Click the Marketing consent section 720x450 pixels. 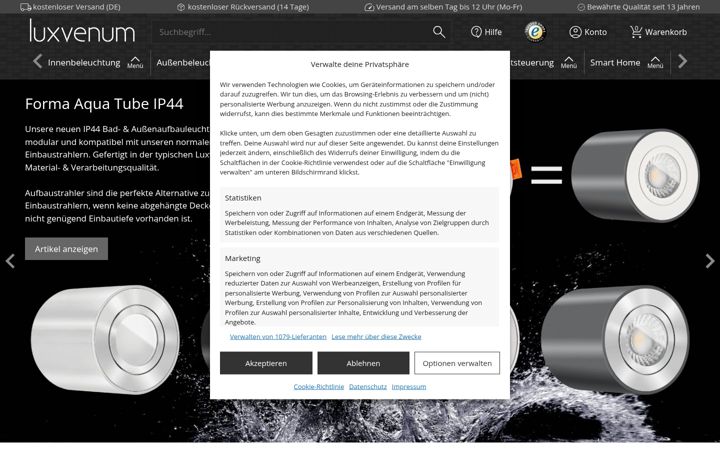(x=360, y=287)
